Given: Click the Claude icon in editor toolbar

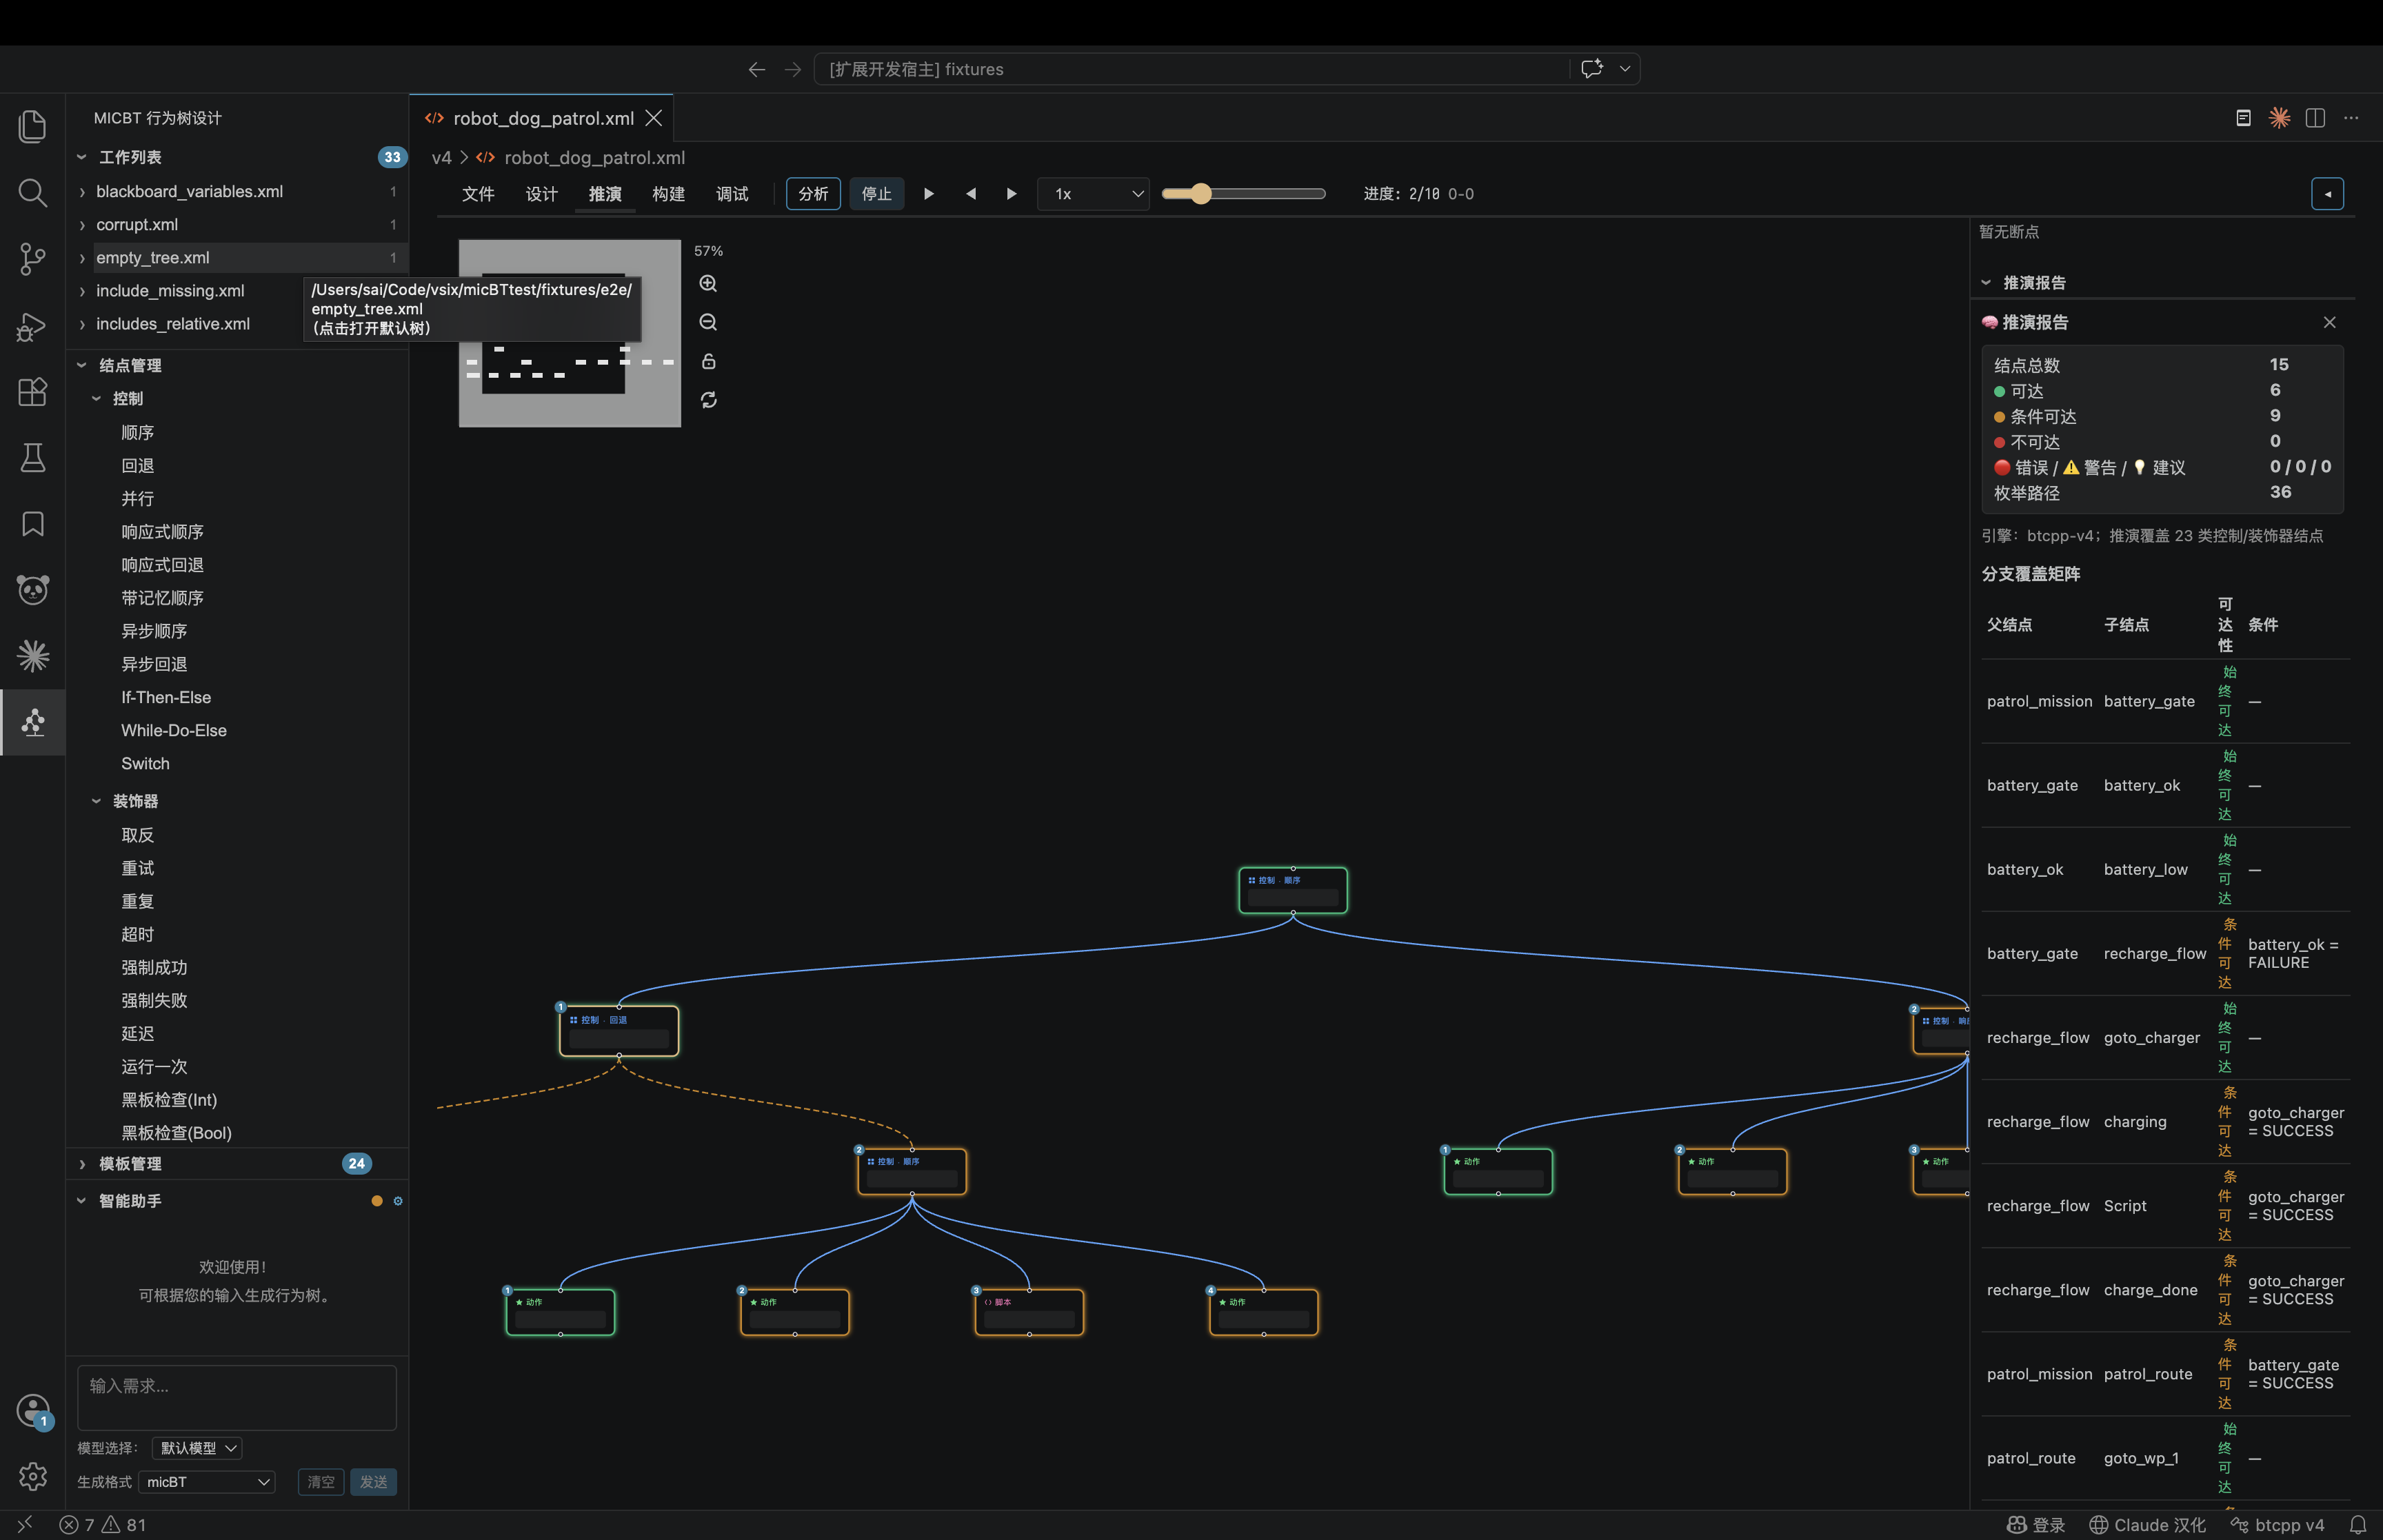Looking at the screenshot, I should [2280, 118].
